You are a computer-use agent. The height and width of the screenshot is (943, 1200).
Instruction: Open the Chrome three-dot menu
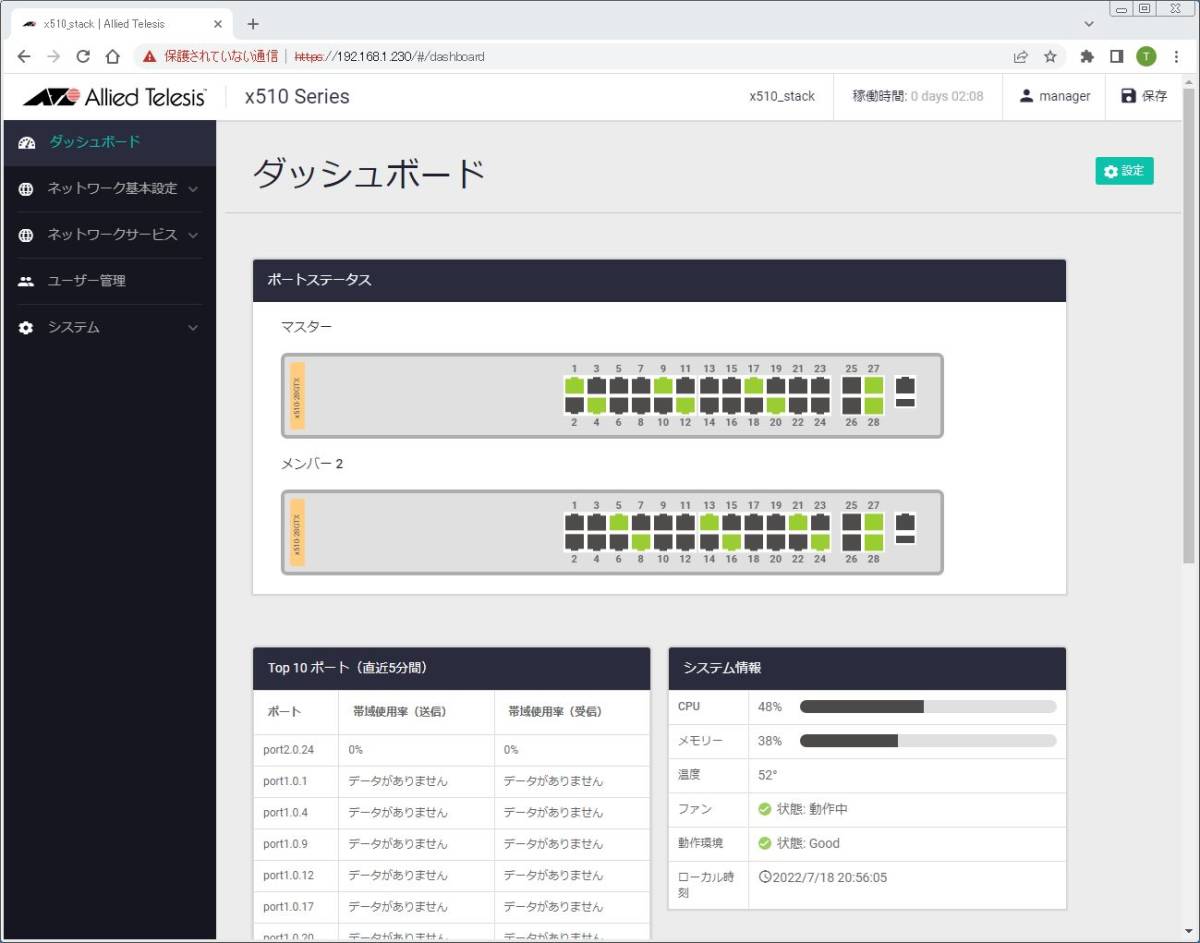click(x=1176, y=57)
